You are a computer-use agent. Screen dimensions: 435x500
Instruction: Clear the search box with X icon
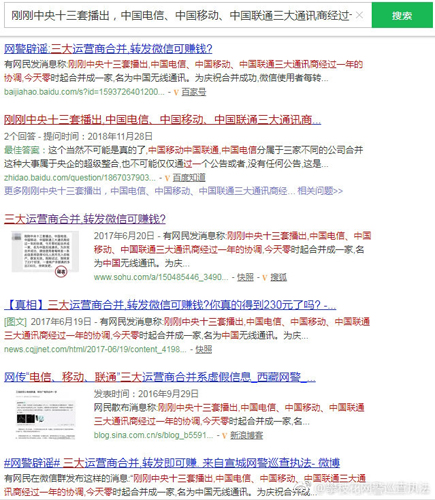coord(359,15)
